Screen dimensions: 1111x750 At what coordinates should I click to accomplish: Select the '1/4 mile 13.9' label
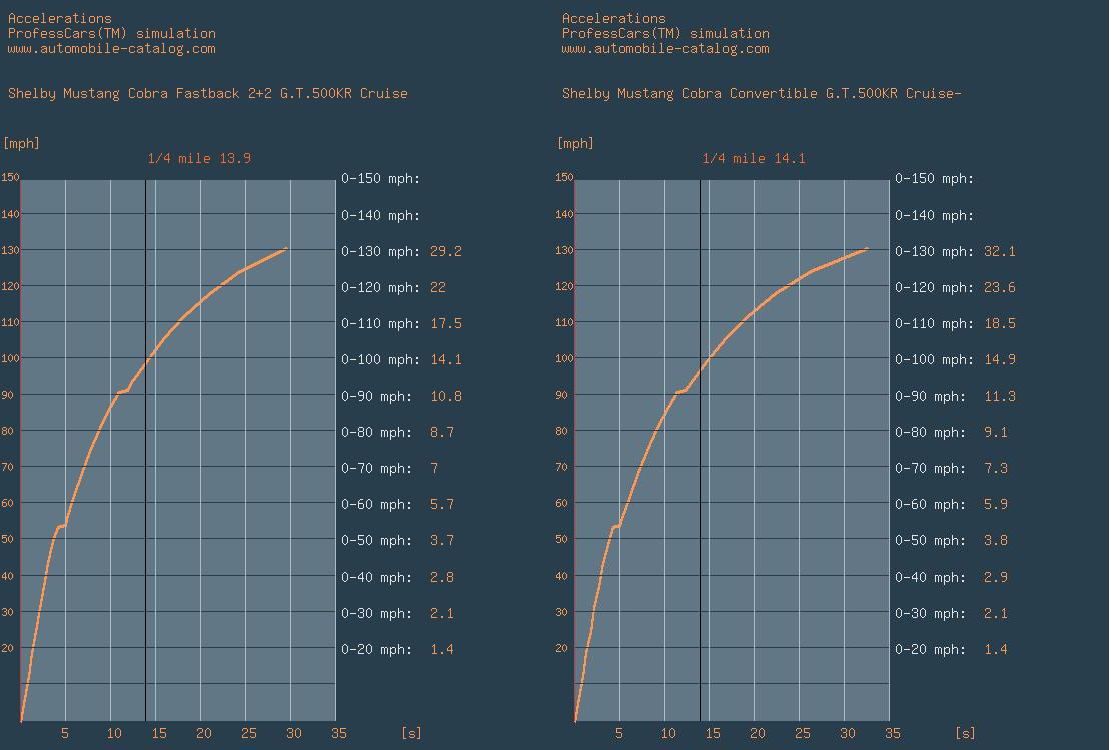tap(199, 159)
